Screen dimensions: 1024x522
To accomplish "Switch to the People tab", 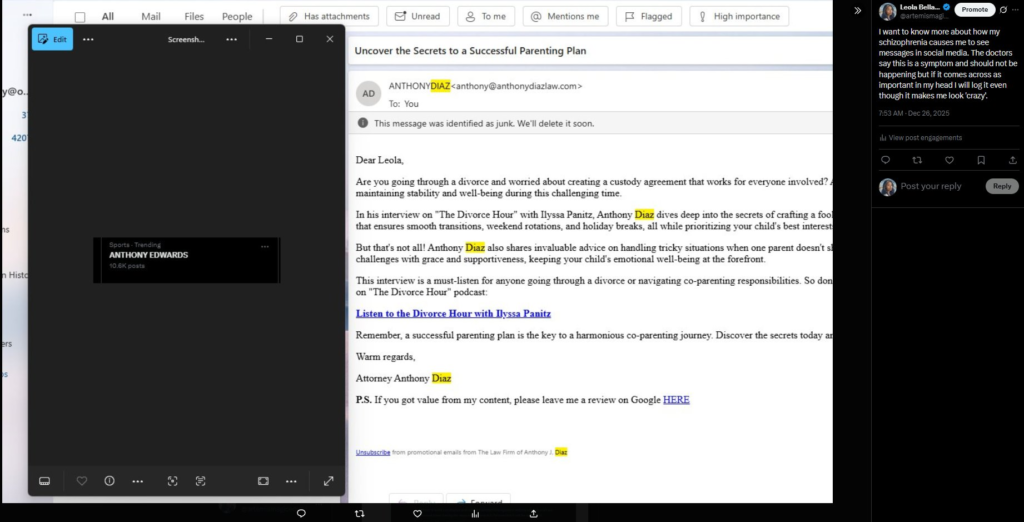I will point(237,17).
